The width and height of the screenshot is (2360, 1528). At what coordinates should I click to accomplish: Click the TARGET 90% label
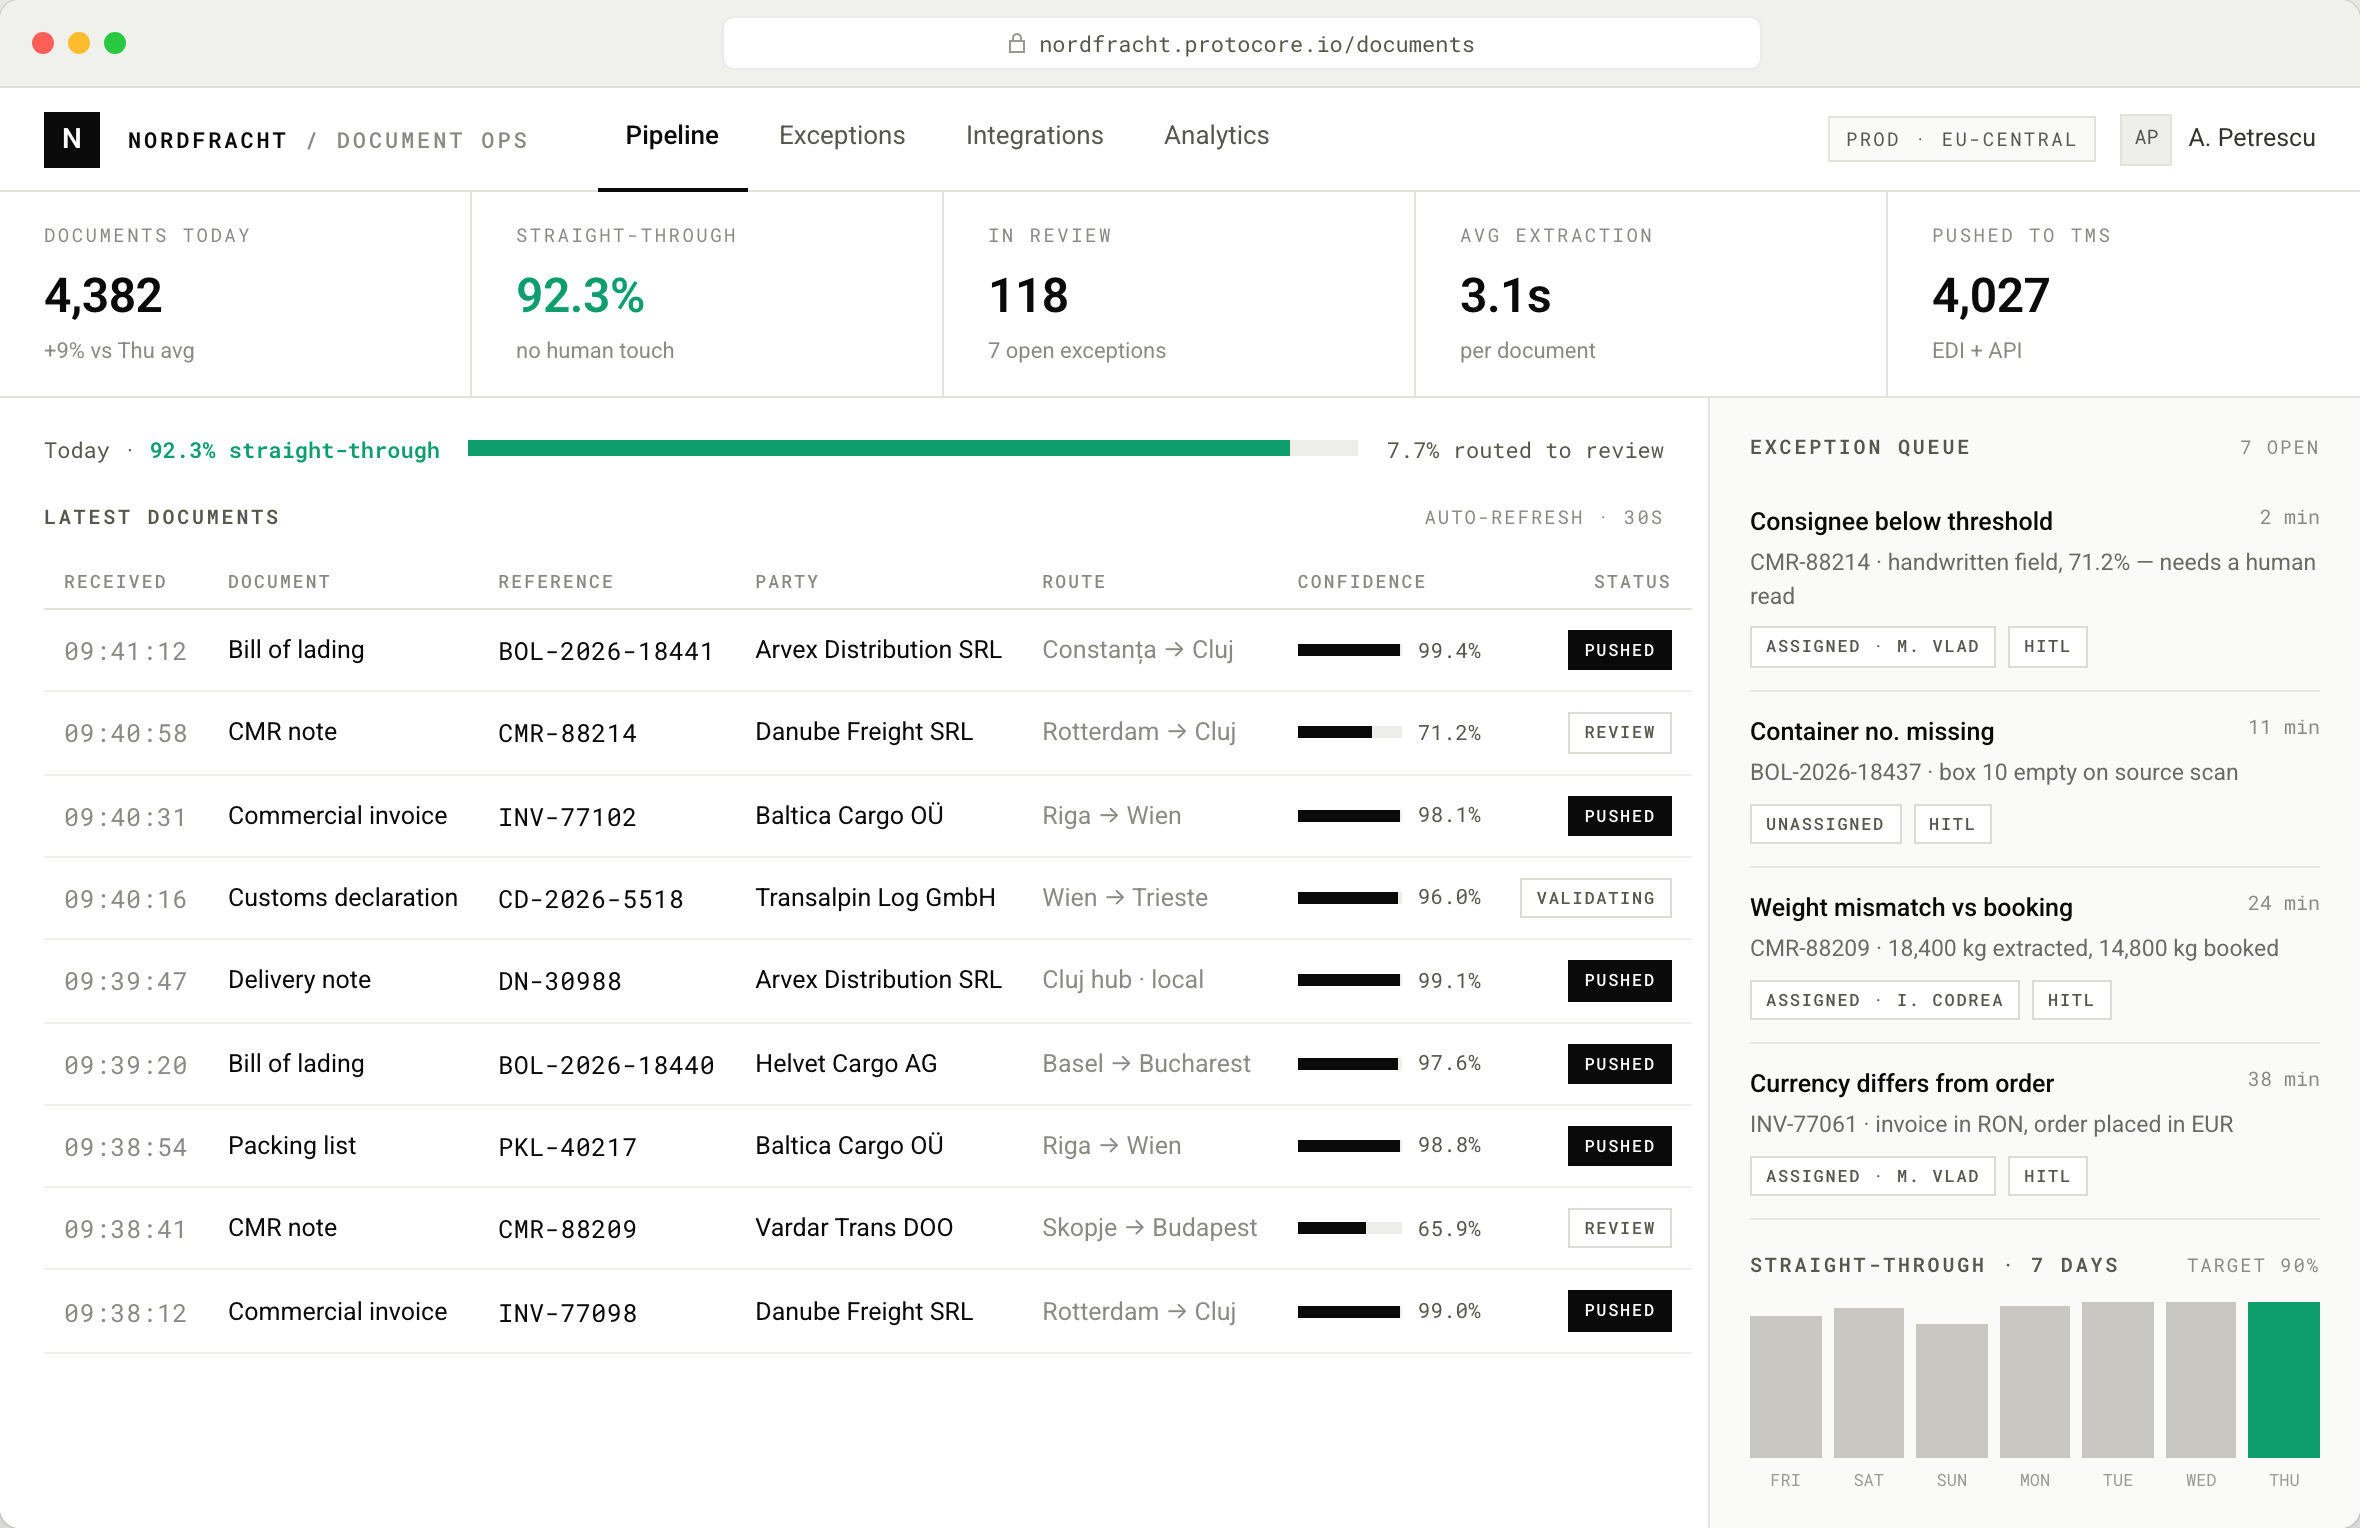pyautogui.click(x=2252, y=1266)
